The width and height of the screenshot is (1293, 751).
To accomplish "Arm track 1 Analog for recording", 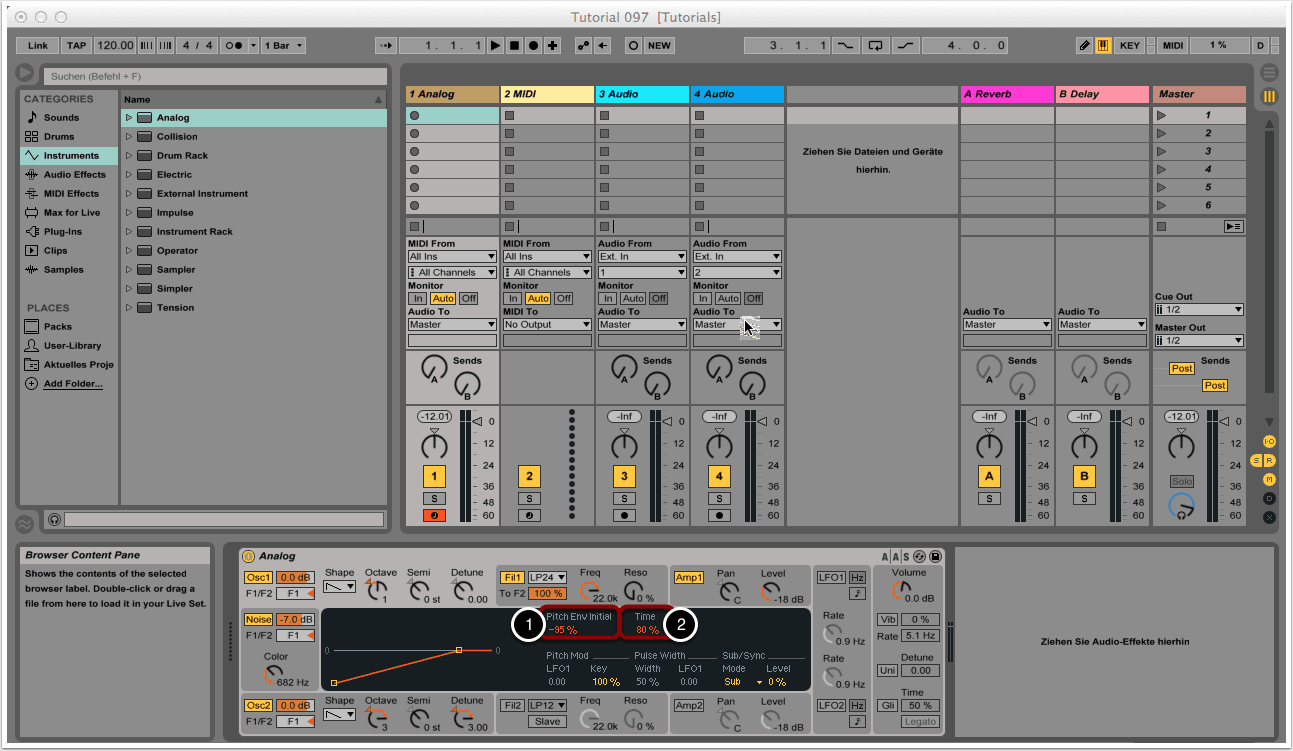I will click(434, 516).
